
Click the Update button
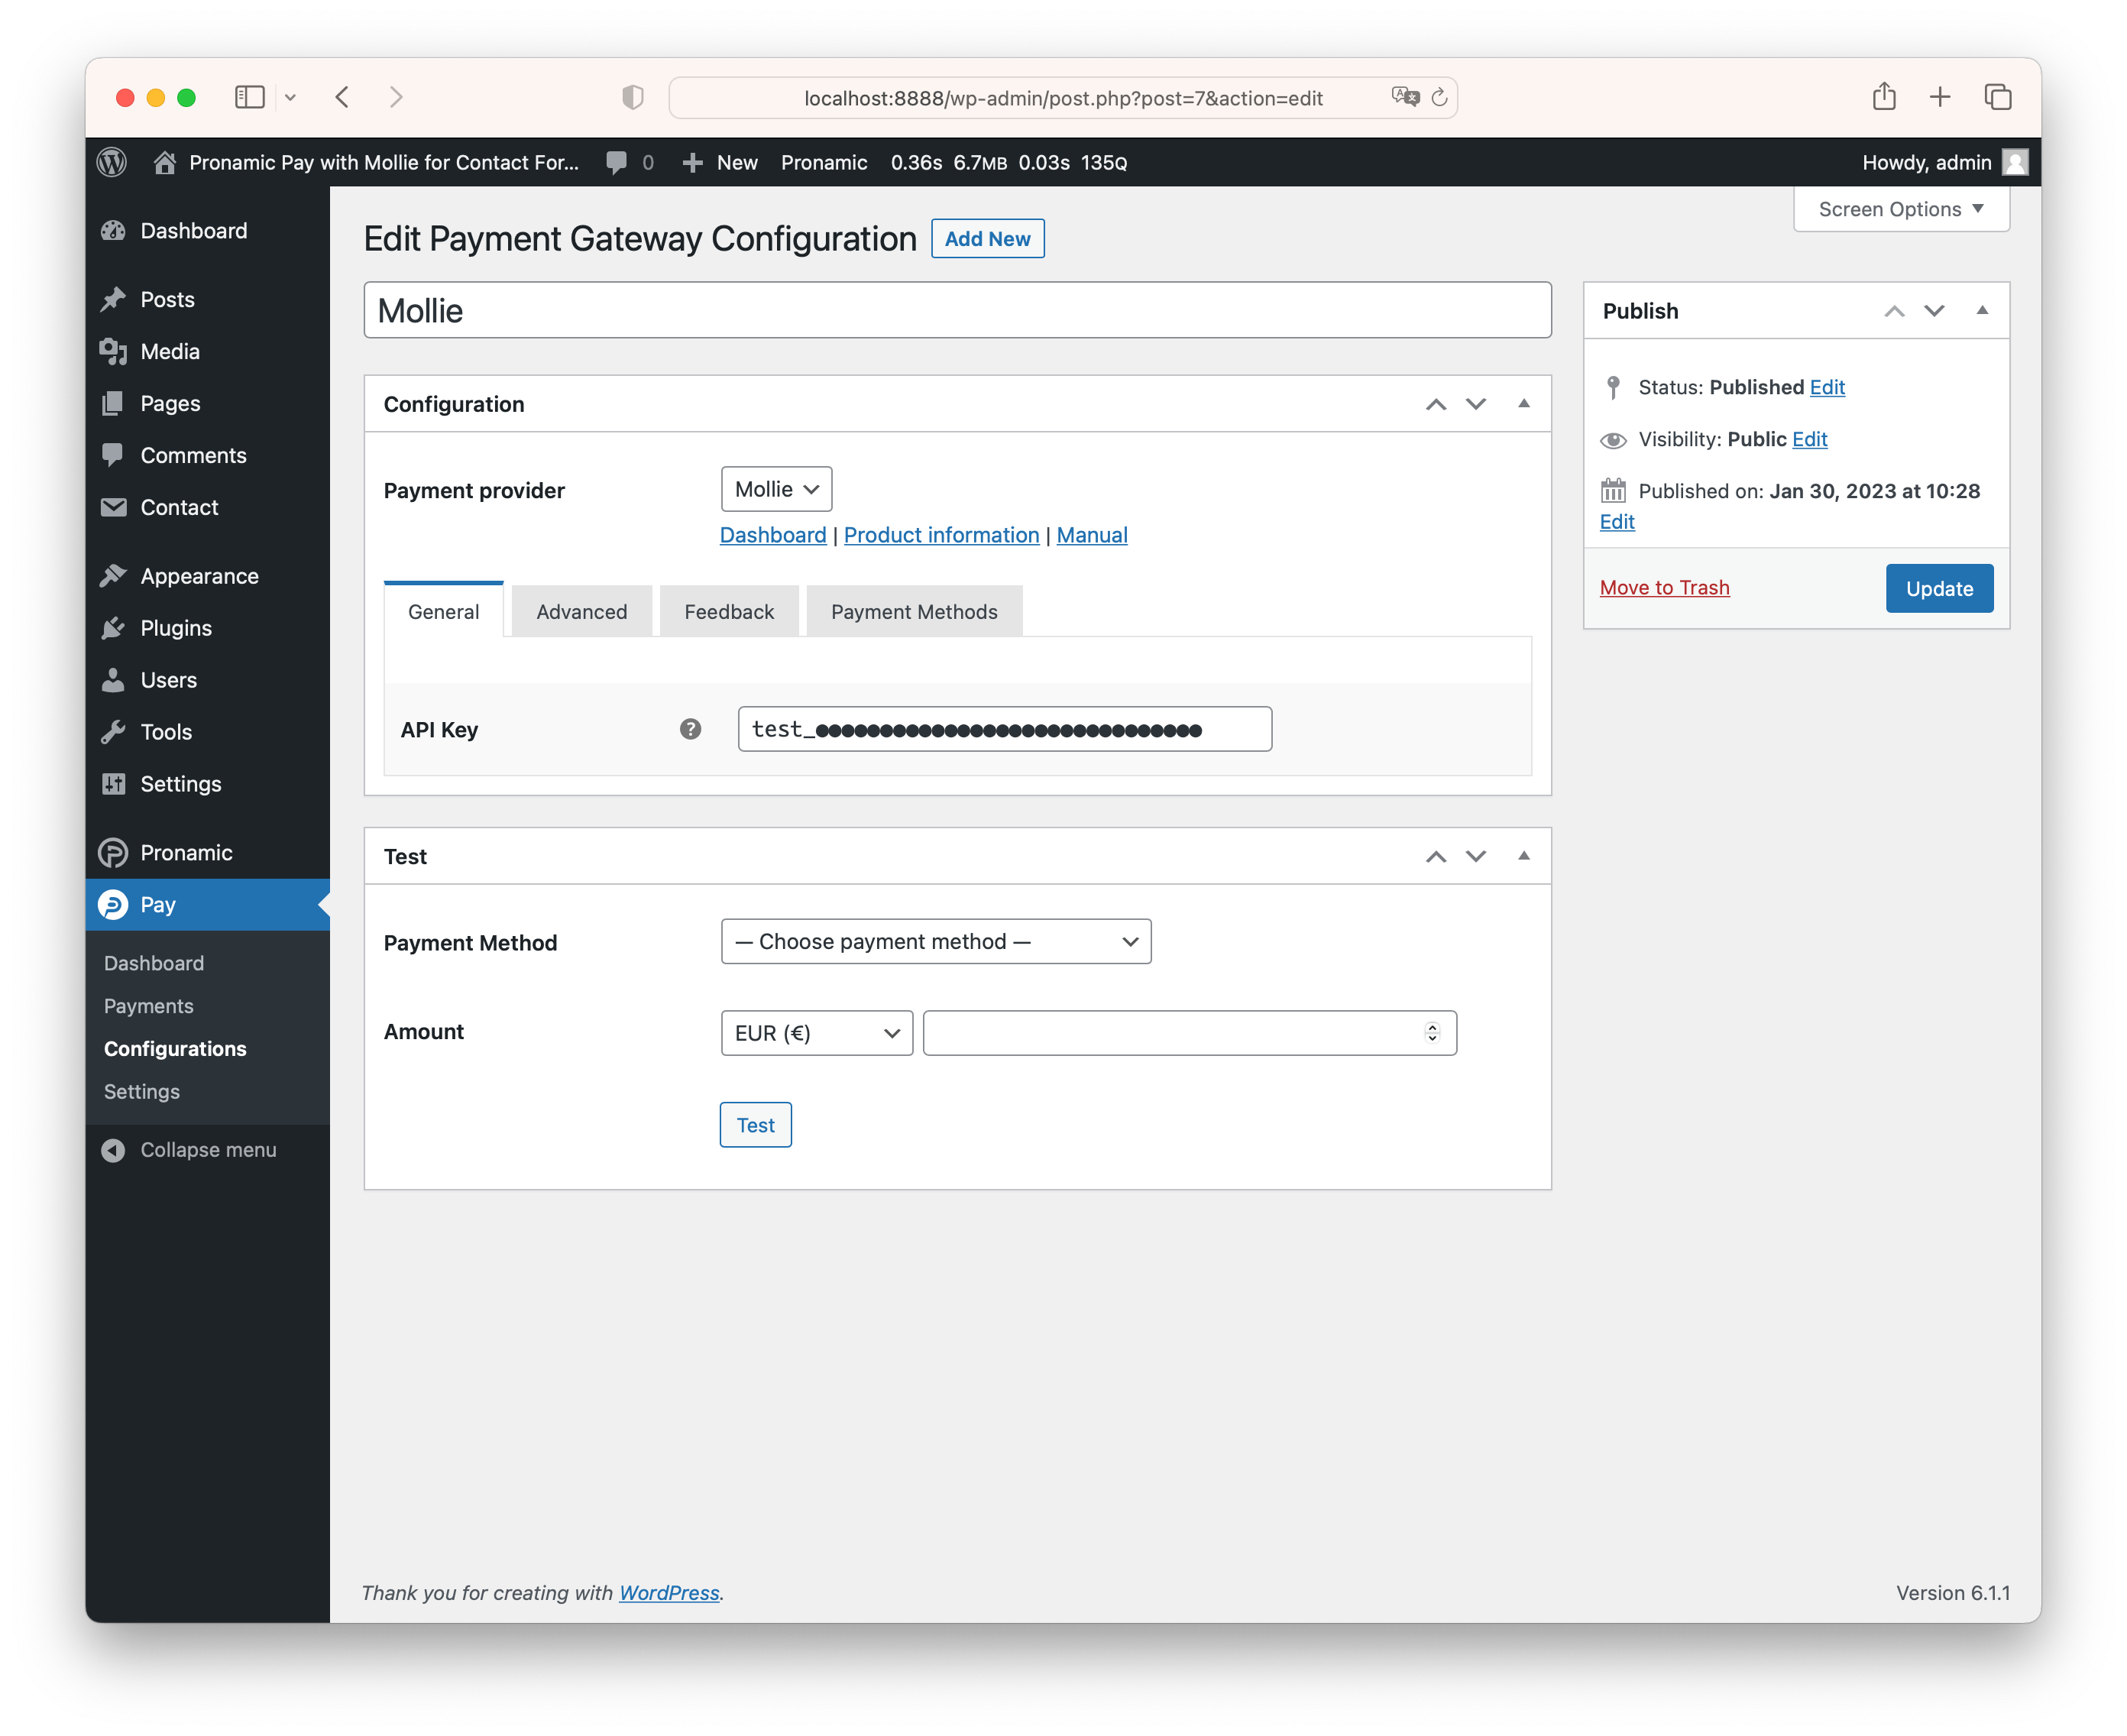pos(1938,589)
